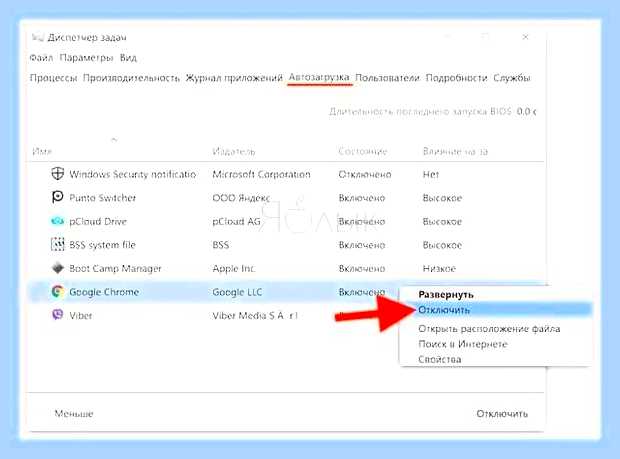Open the Вид menu
This screenshot has height=459, width=620.
128,58
